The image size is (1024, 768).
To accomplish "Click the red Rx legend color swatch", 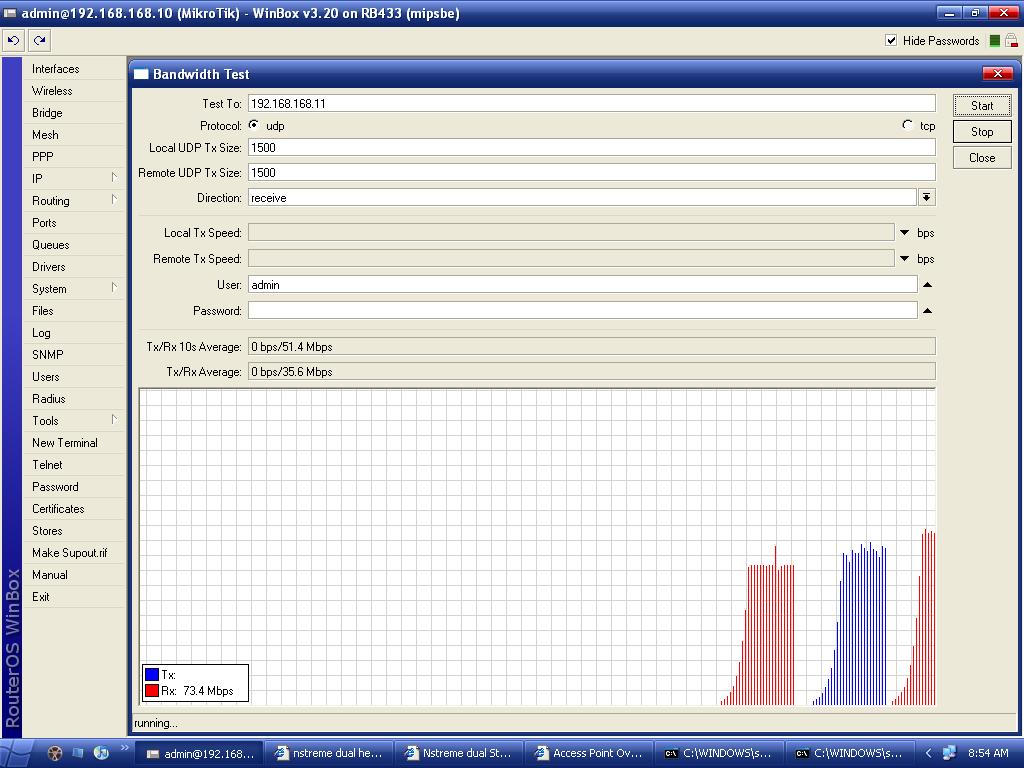I will (152, 691).
